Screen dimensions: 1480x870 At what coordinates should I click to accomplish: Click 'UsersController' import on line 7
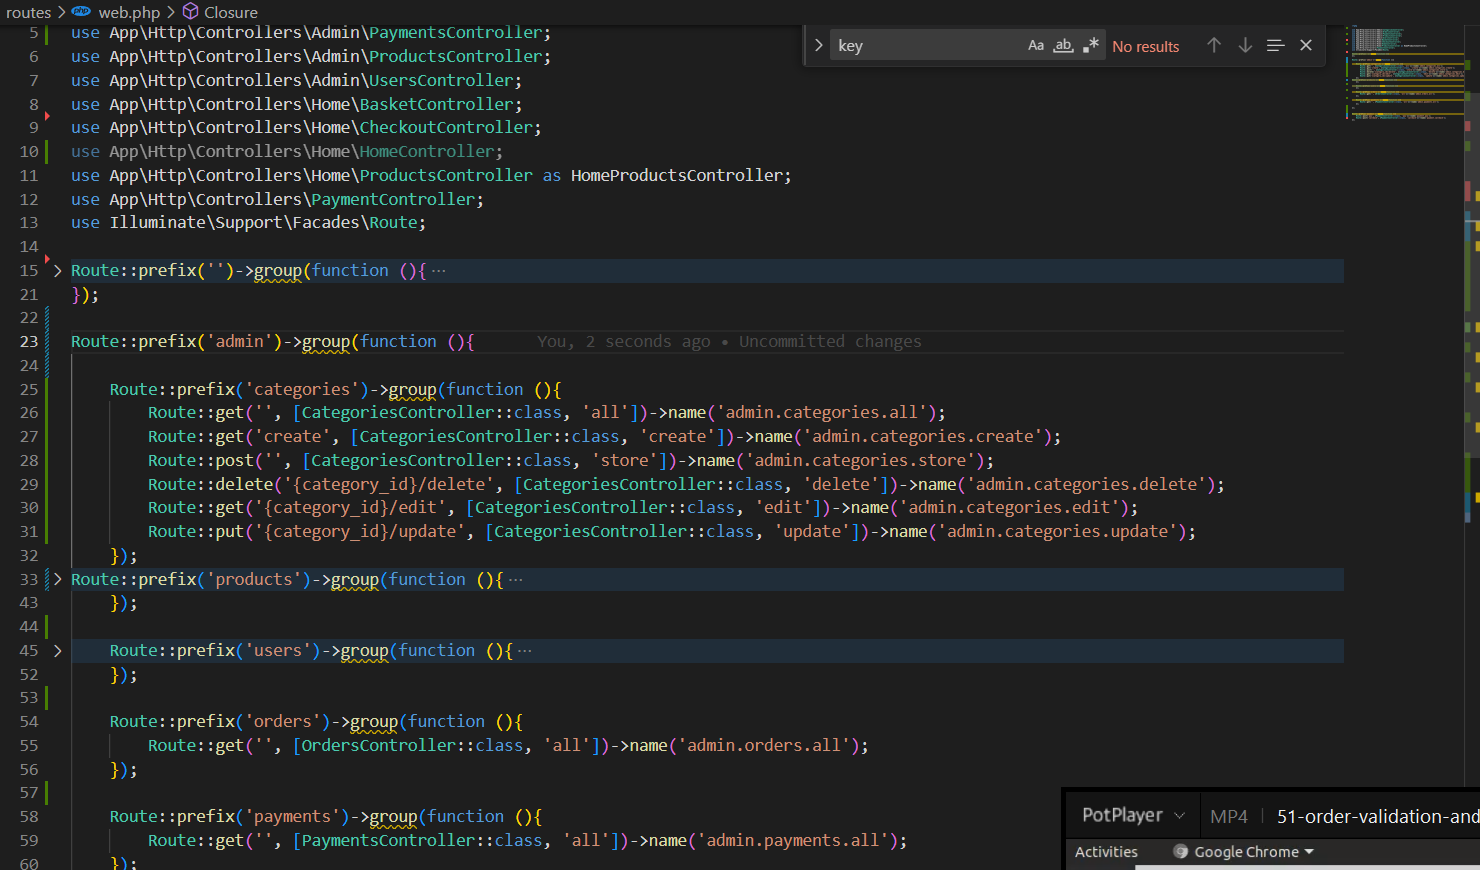tap(441, 81)
